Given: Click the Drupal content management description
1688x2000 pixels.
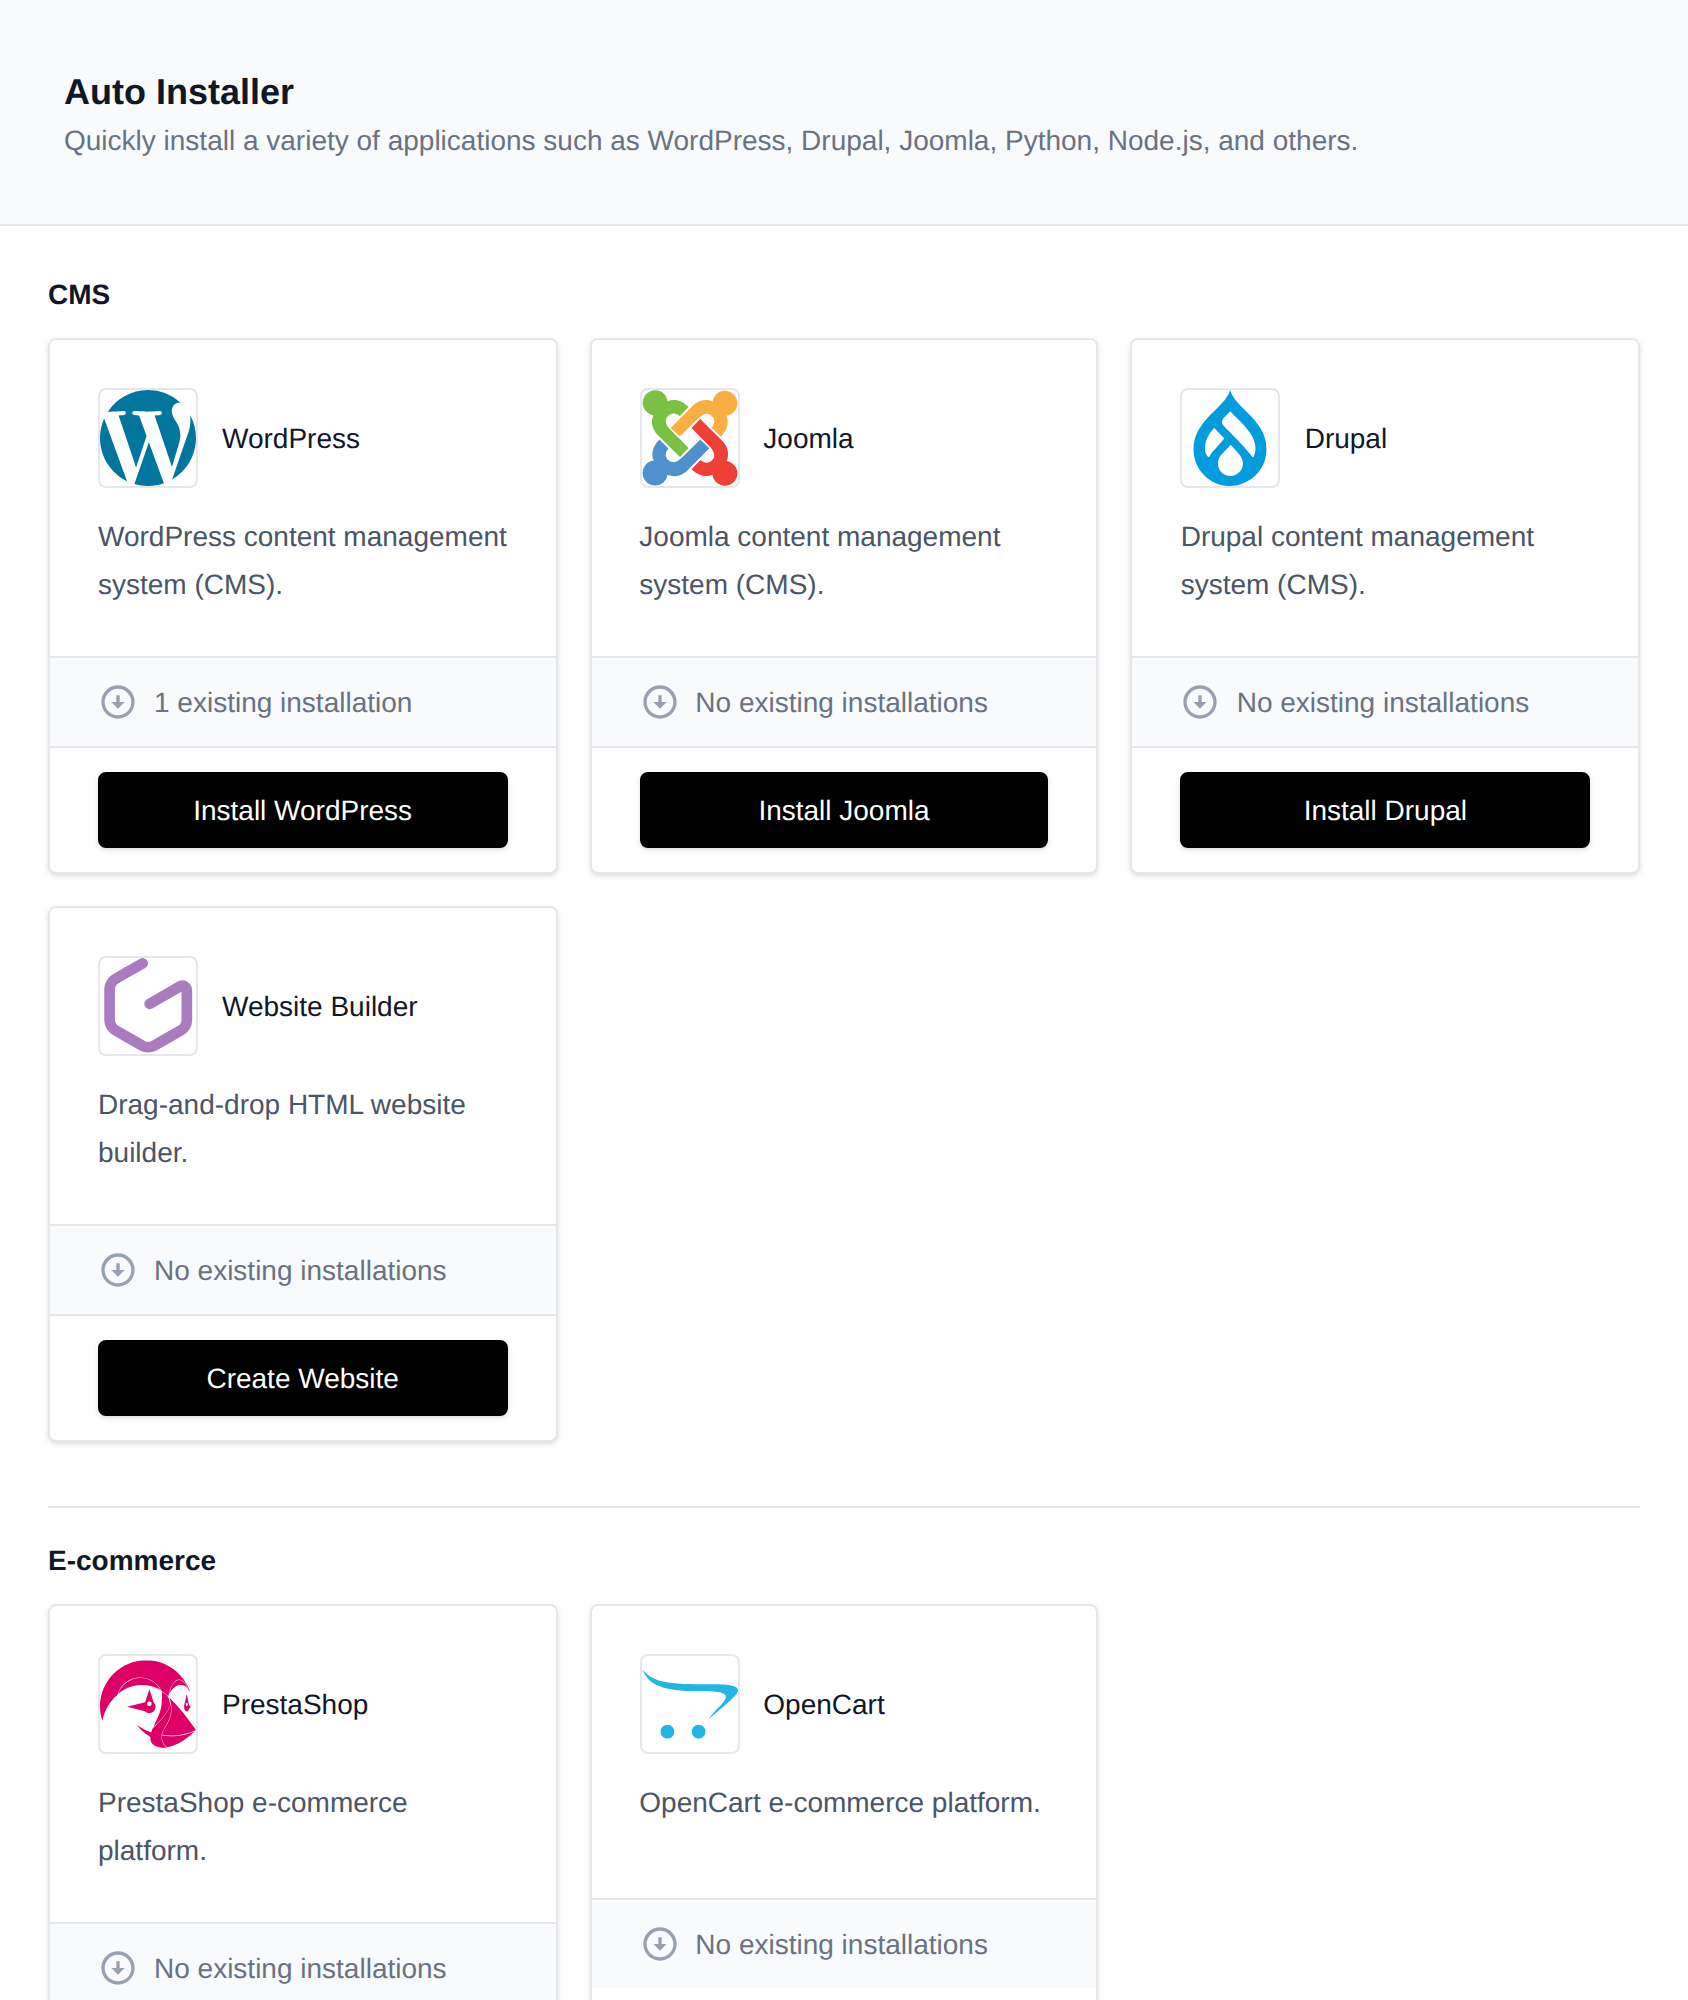Looking at the screenshot, I should click(1356, 560).
